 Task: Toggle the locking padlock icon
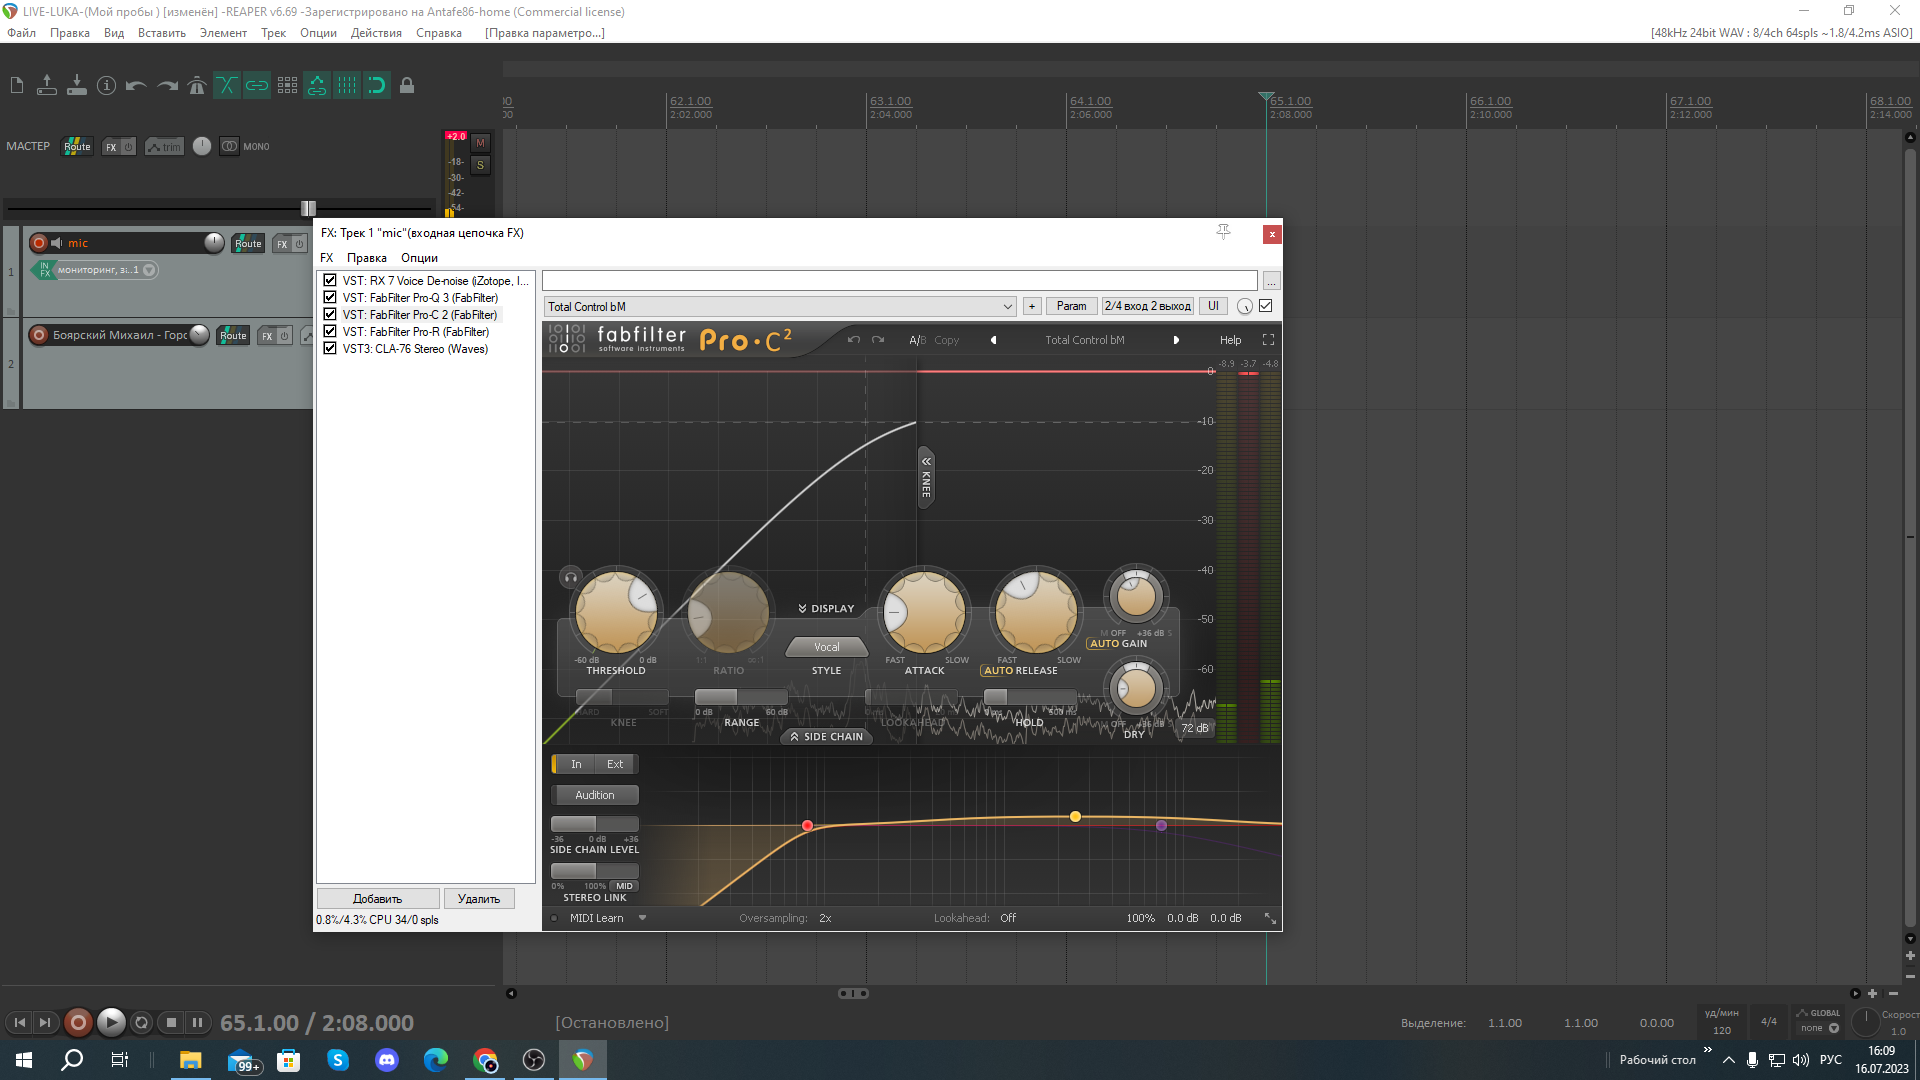coord(407,86)
